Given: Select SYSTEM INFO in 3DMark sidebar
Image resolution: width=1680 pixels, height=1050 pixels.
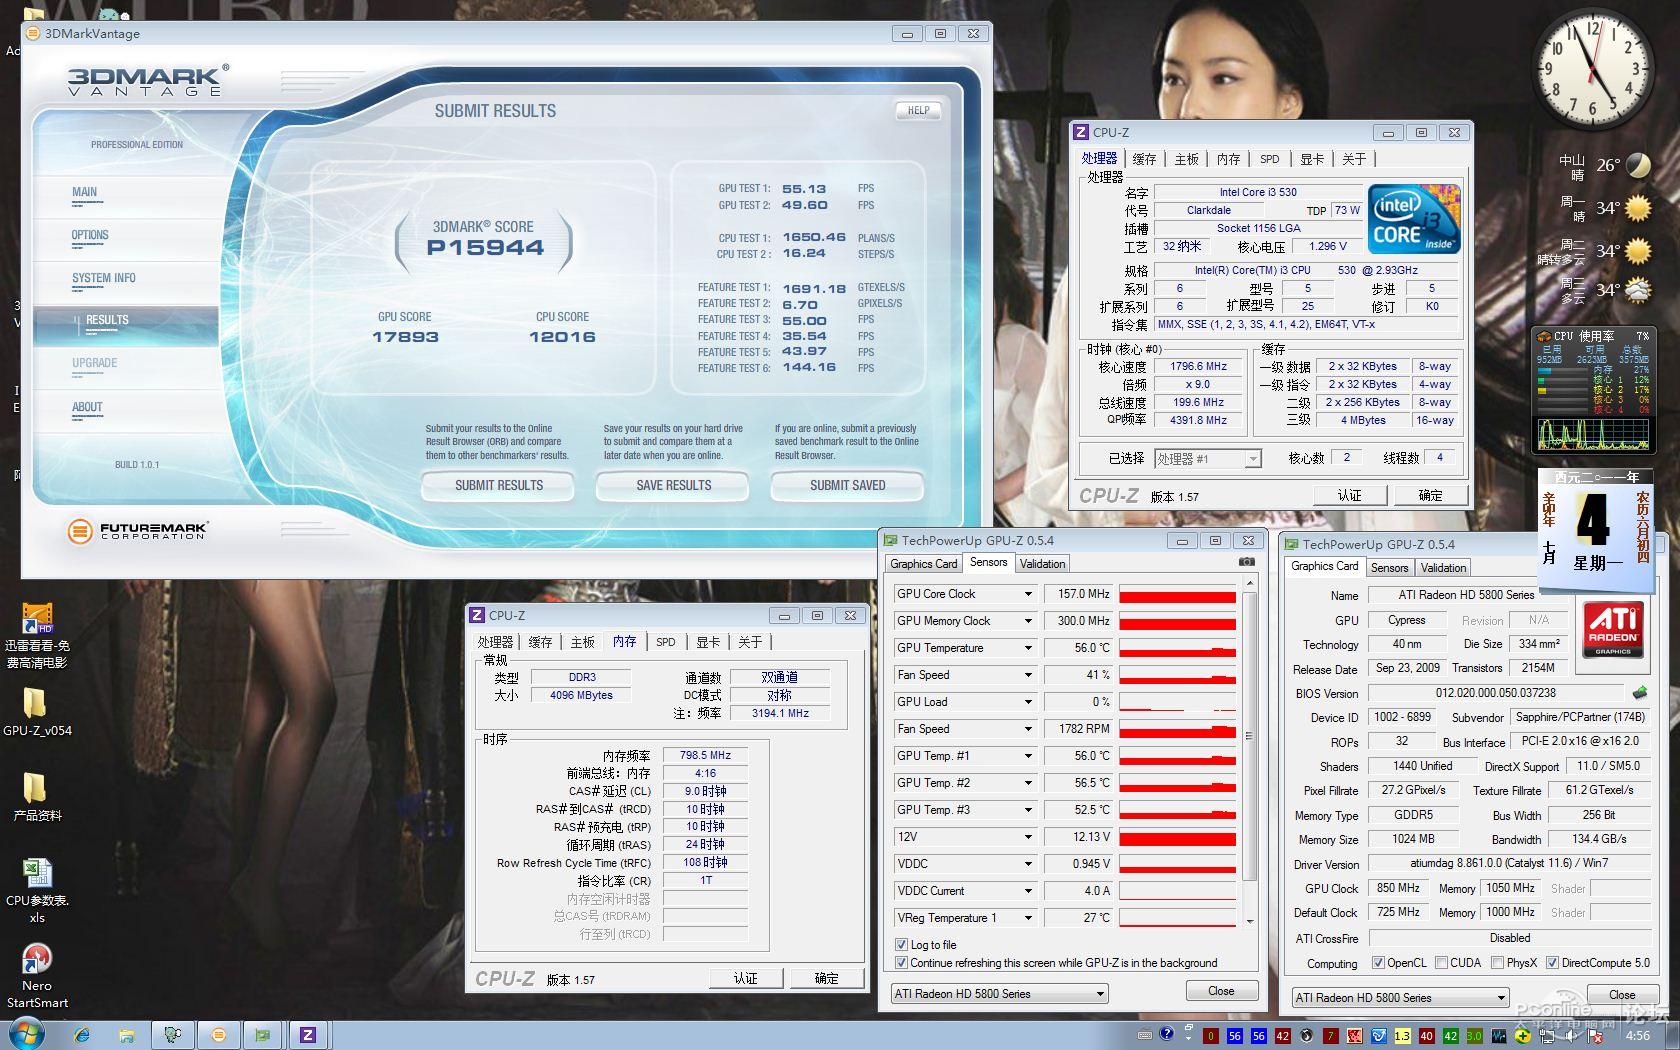Looking at the screenshot, I should (103, 279).
